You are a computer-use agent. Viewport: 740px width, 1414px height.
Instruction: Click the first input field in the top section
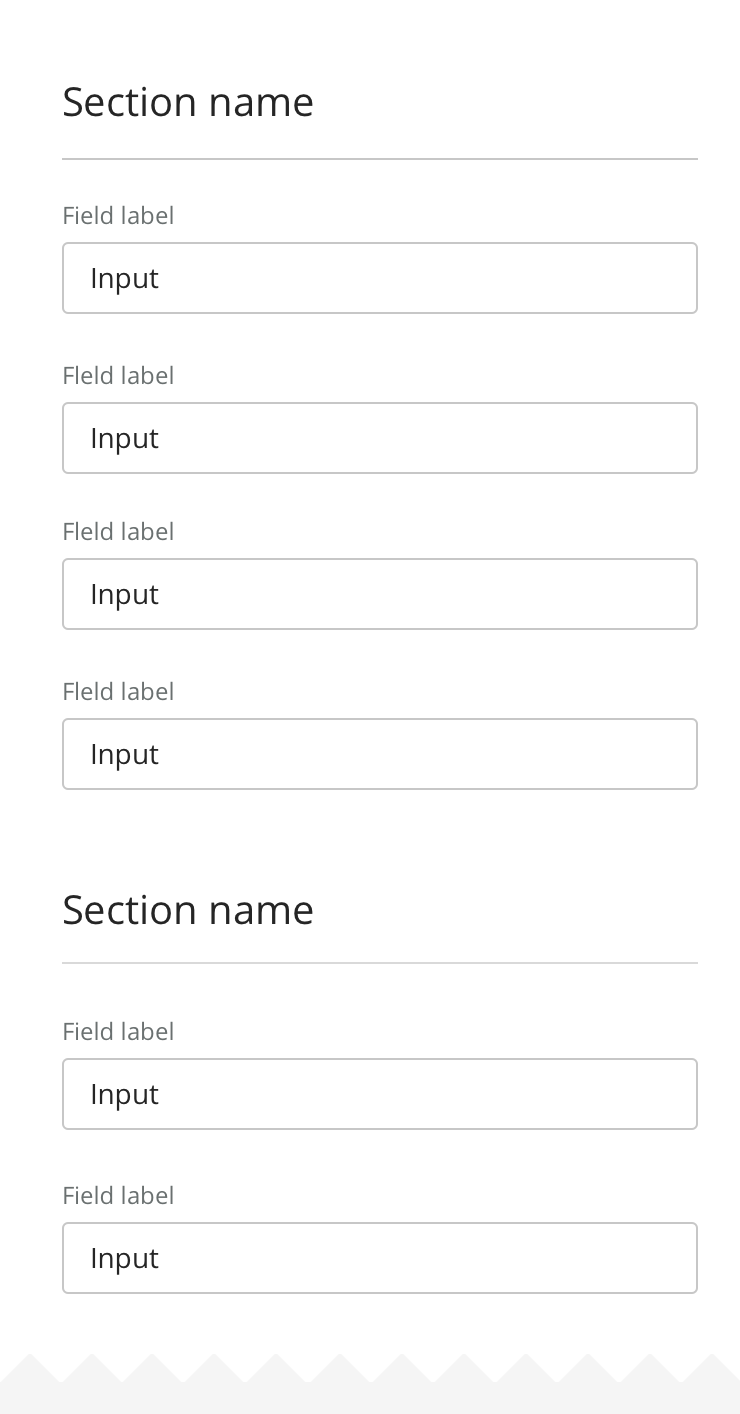coord(380,278)
